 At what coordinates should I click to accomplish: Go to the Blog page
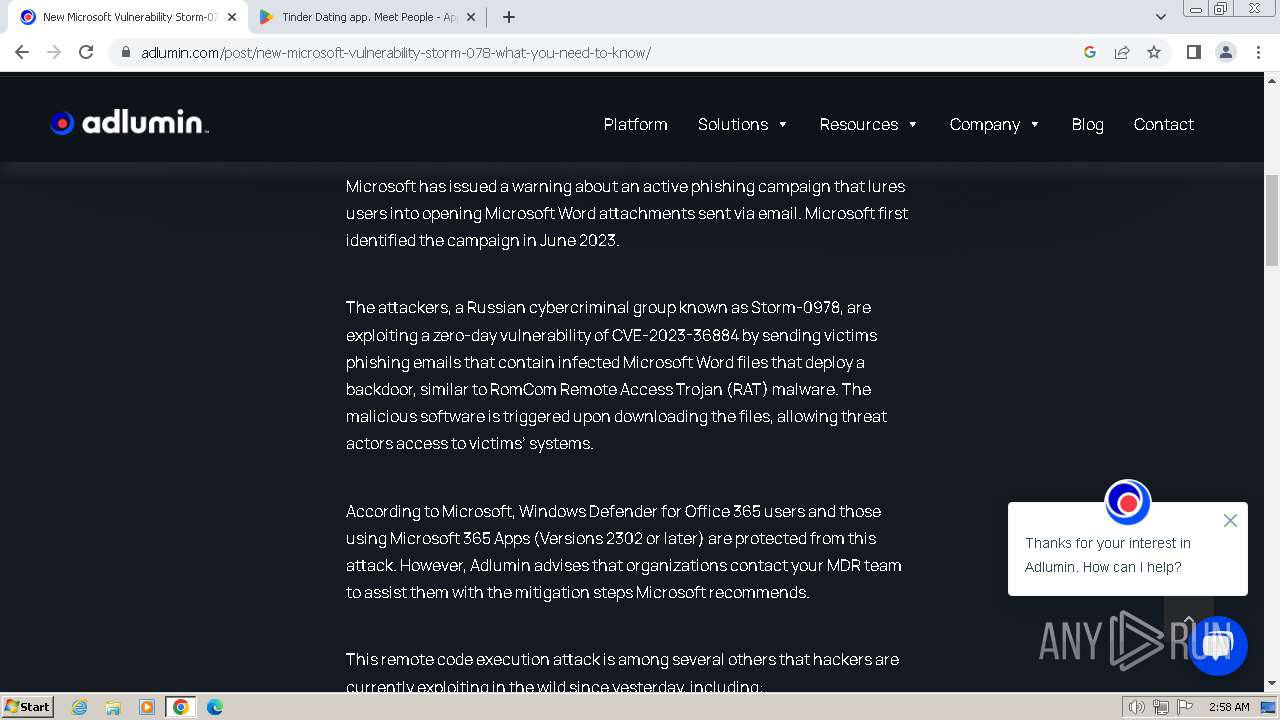[1087, 124]
